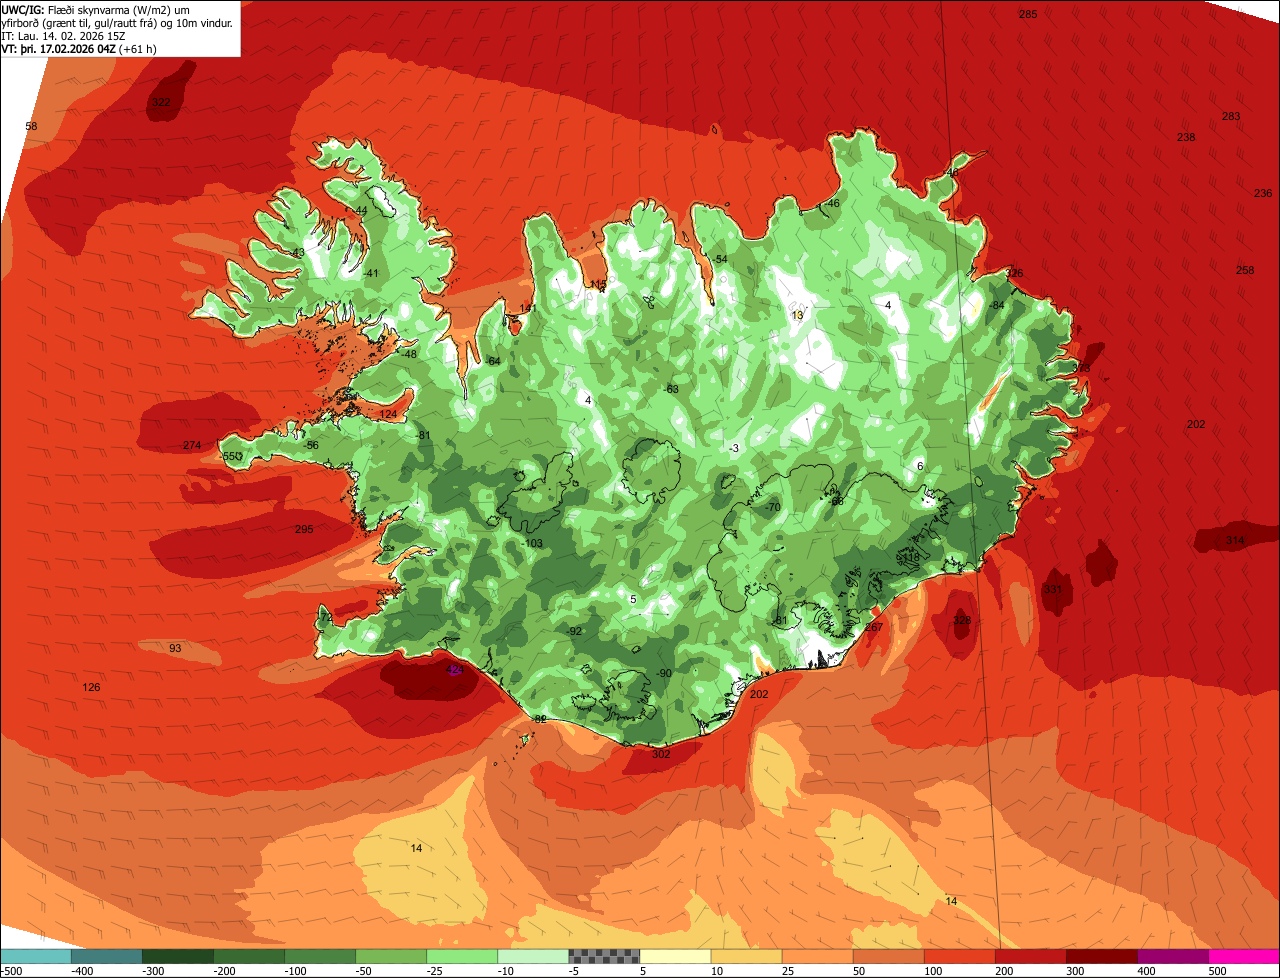
Task: Click the 326 value at the northeast coast
Action: pyautogui.click(x=1015, y=274)
